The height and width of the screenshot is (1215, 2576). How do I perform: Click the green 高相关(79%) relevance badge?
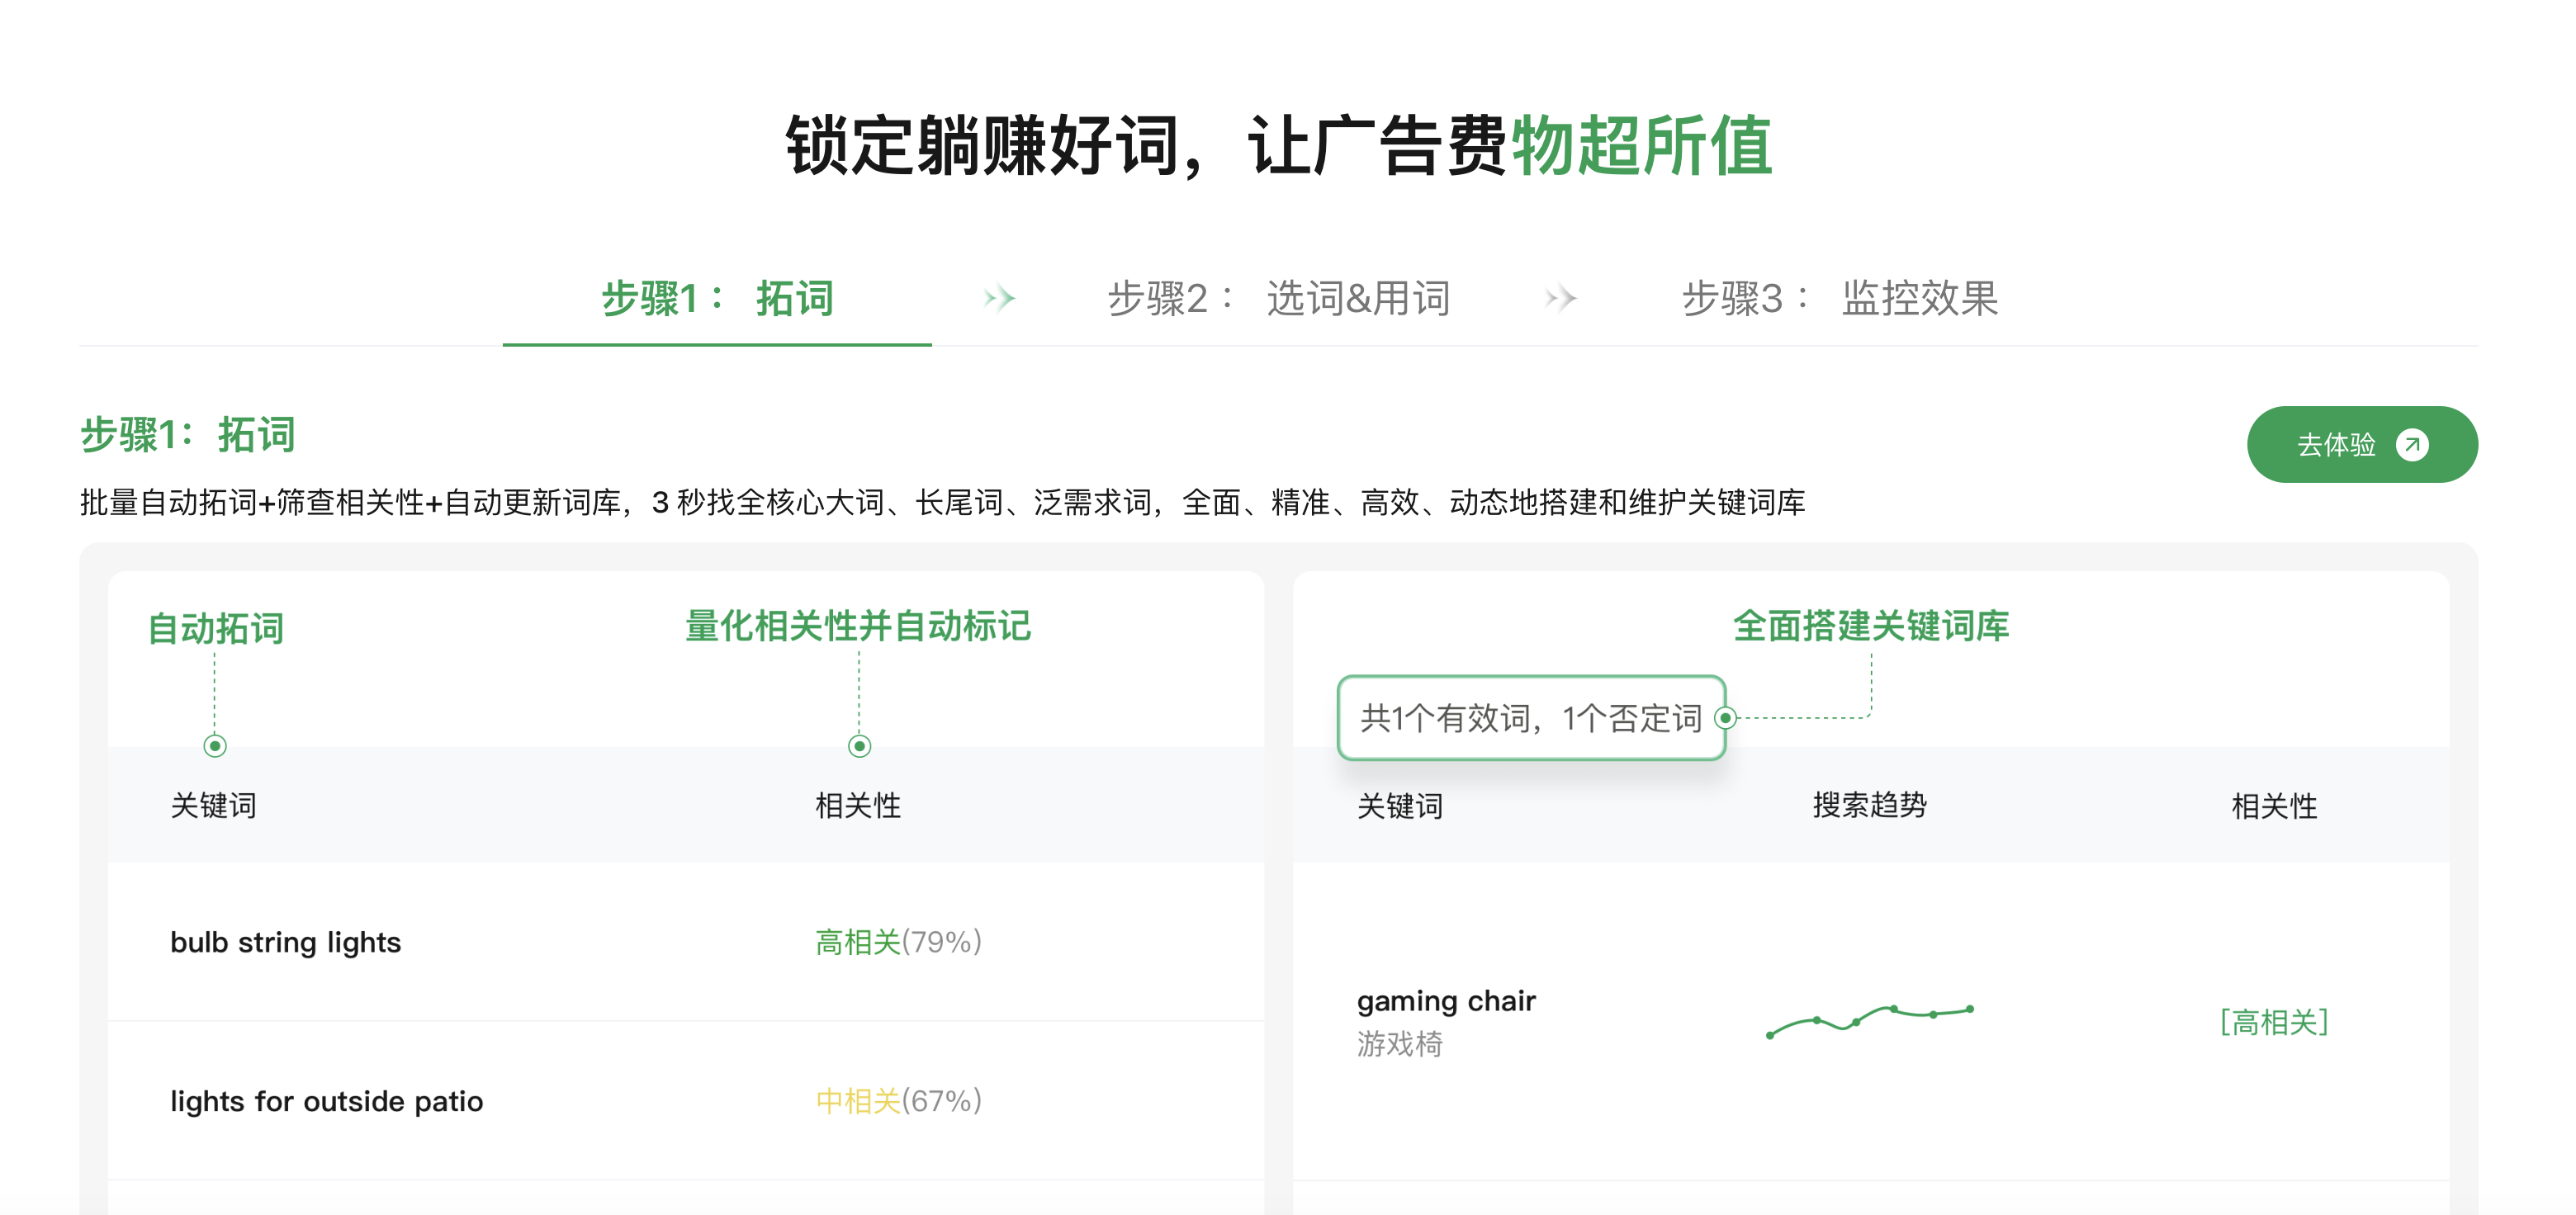click(898, 941)
